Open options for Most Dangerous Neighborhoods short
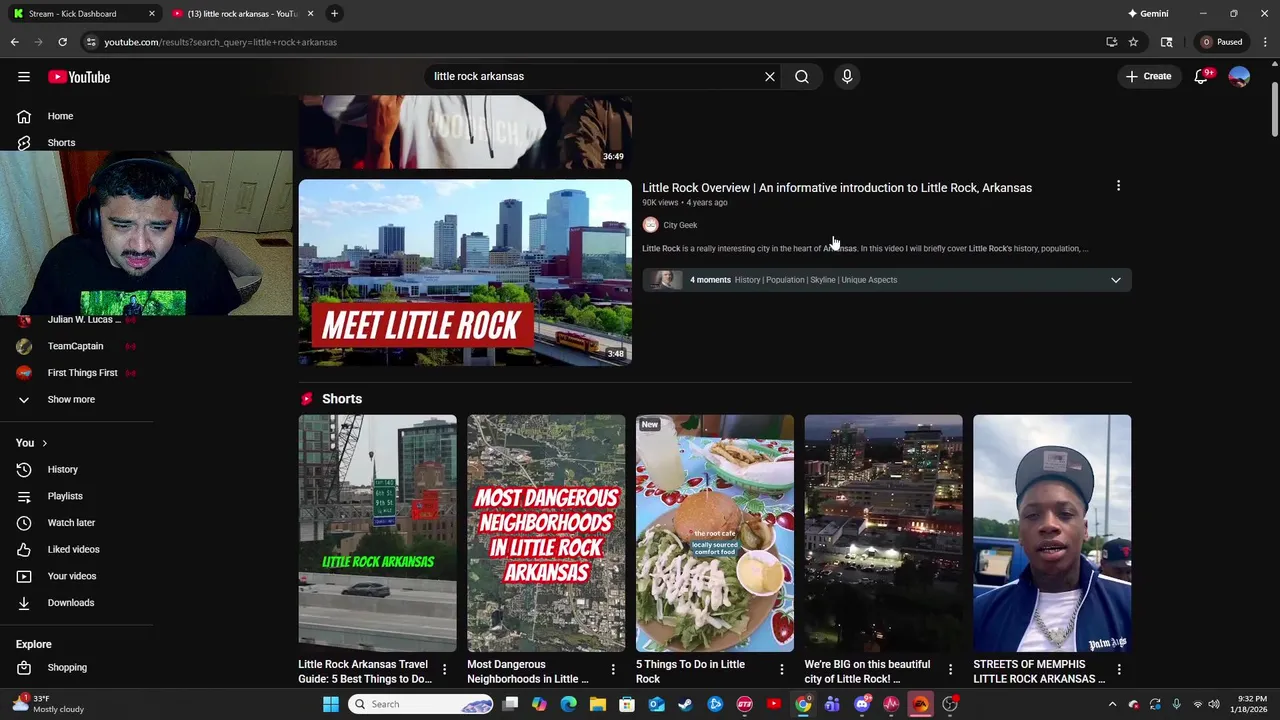This screenshot has width=1280, height=720. [x=614, y=670]
